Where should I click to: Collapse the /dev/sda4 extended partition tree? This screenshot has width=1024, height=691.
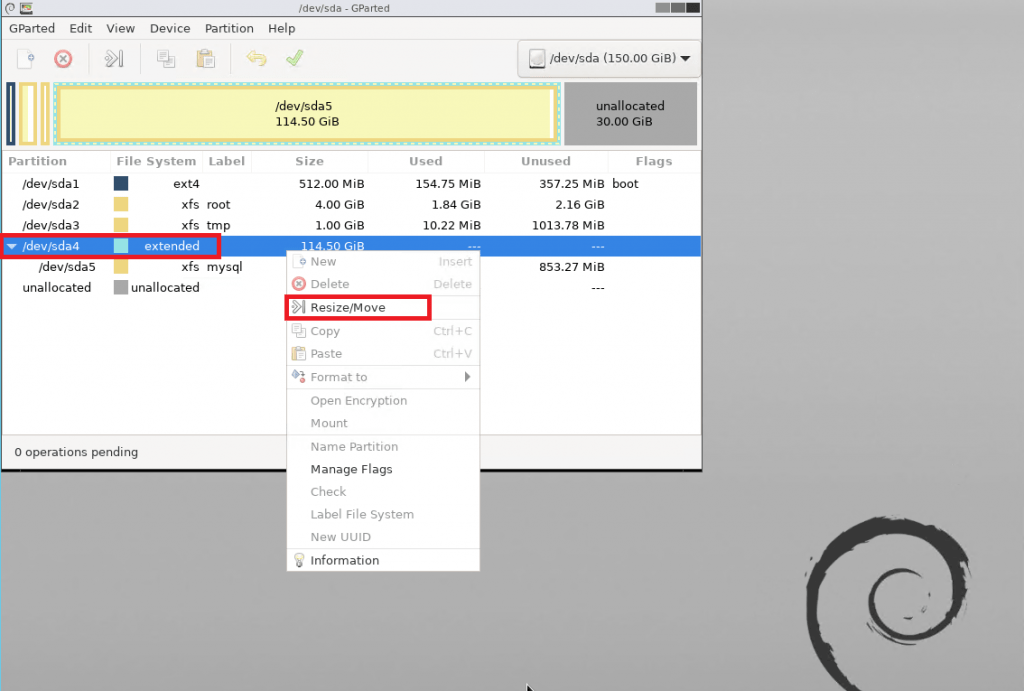(x=12, y=246)
